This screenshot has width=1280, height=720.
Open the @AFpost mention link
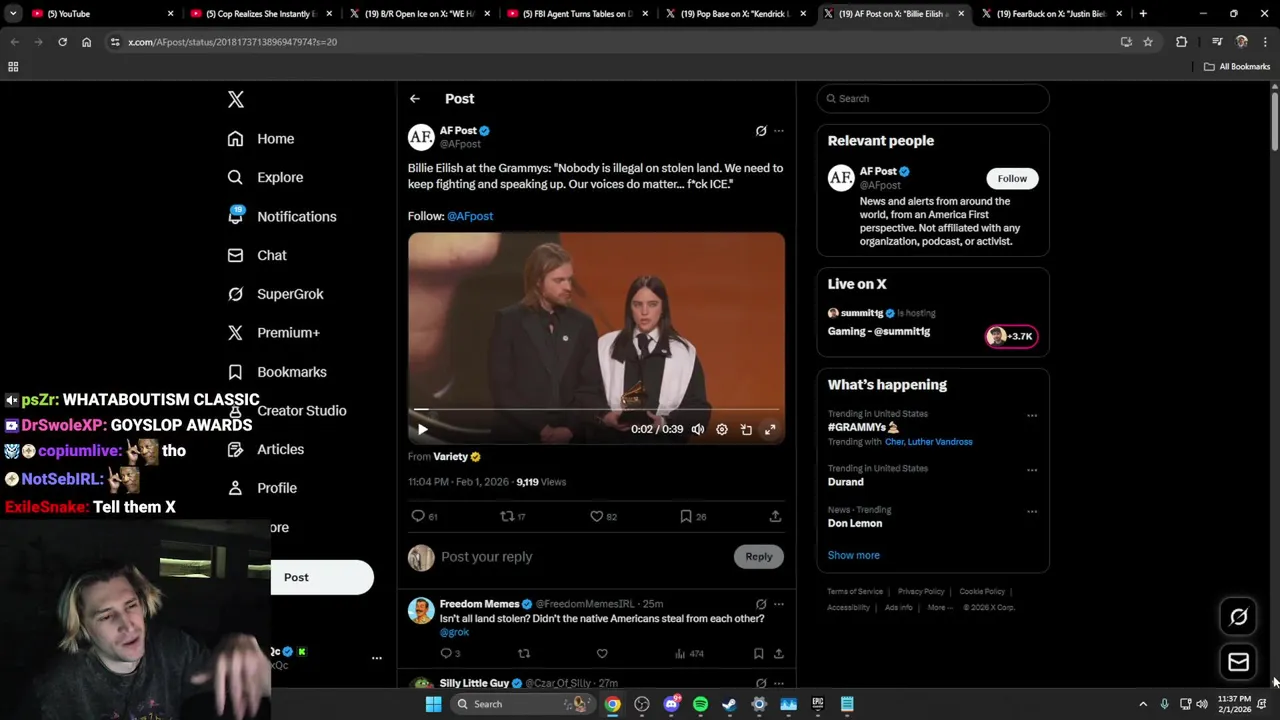[x=470, y=216]
